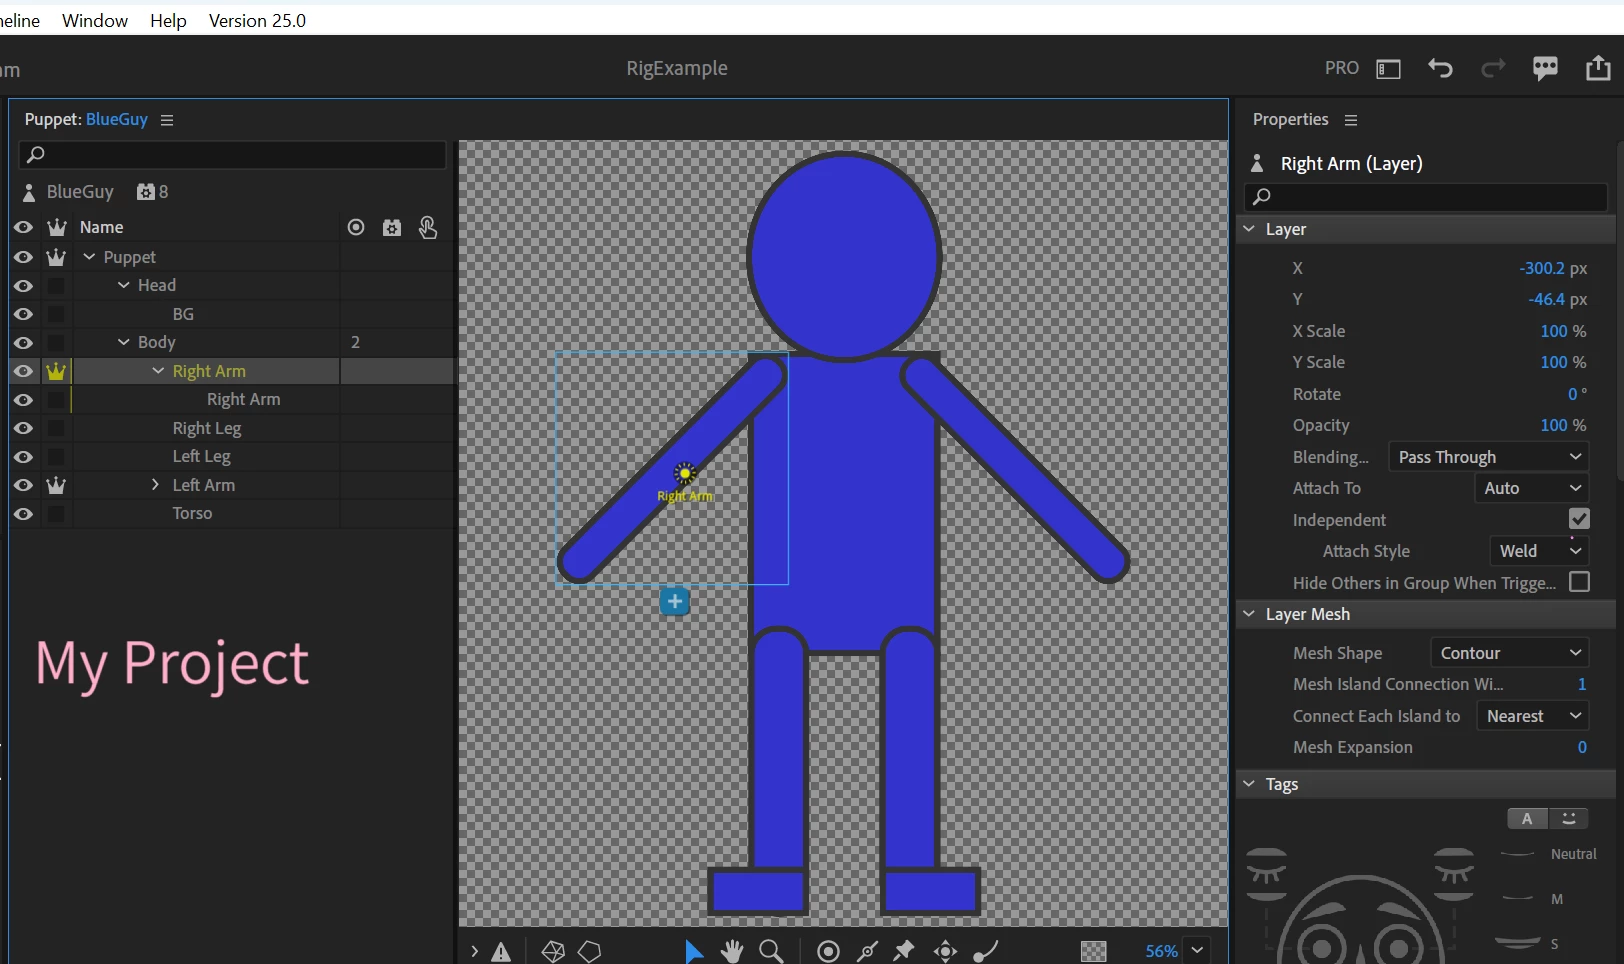The image size is (1624, 964).
Task: Click the eye icon in header row
Action: pyautogui.click(x=23, y=228)
